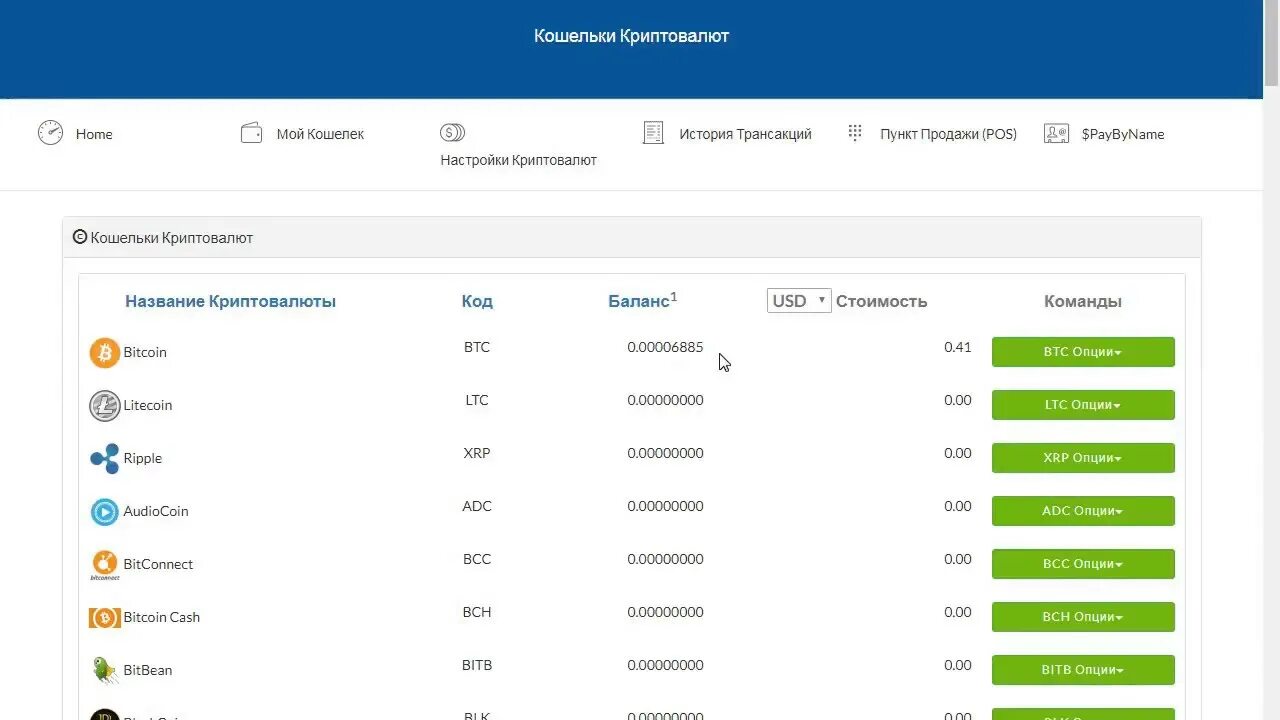Click the wallet icon beside Мой Кошелек
The height and width of the screenshot is (720, 1280).
tap(251, 133)
